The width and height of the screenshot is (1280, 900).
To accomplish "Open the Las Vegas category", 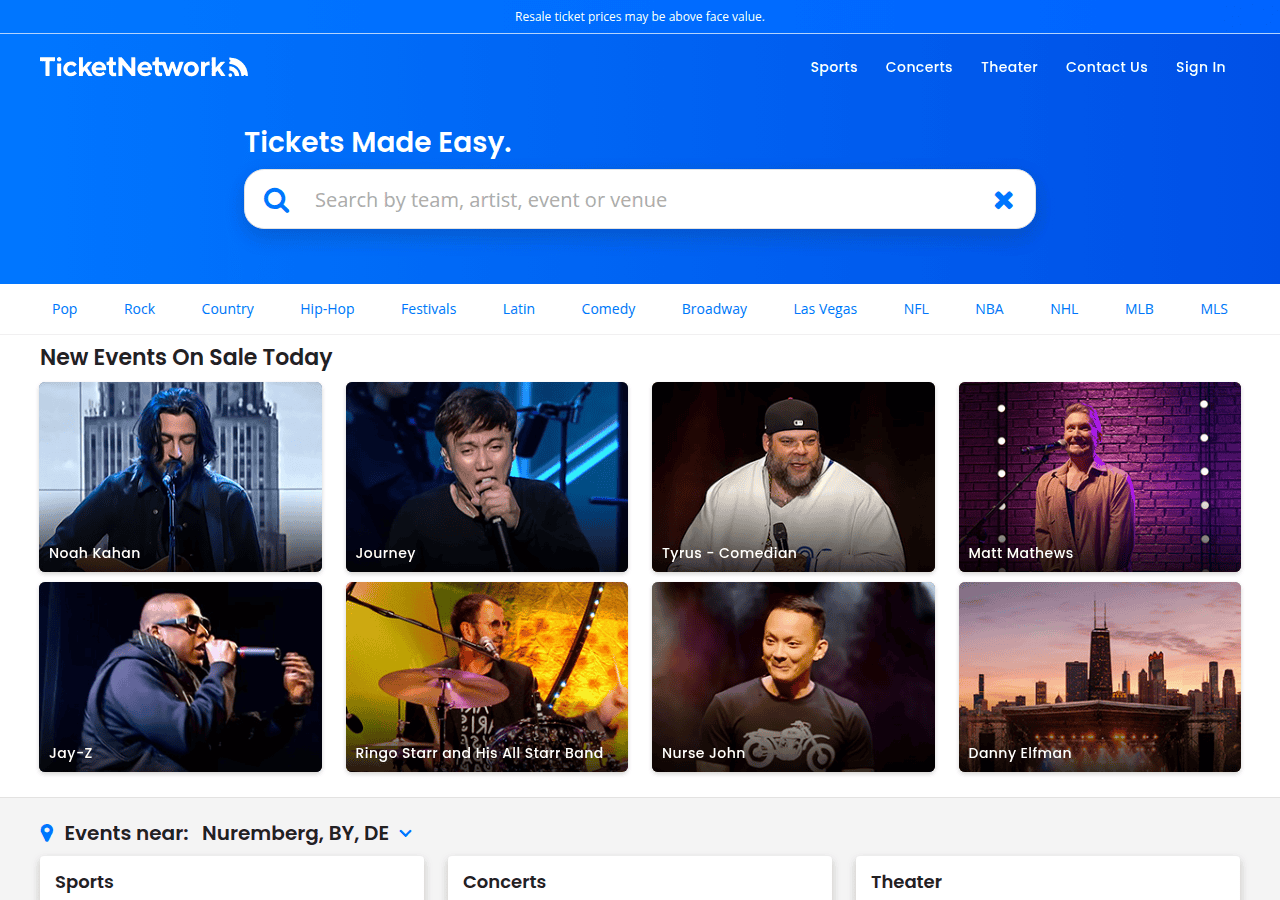I will coord(826,309).
